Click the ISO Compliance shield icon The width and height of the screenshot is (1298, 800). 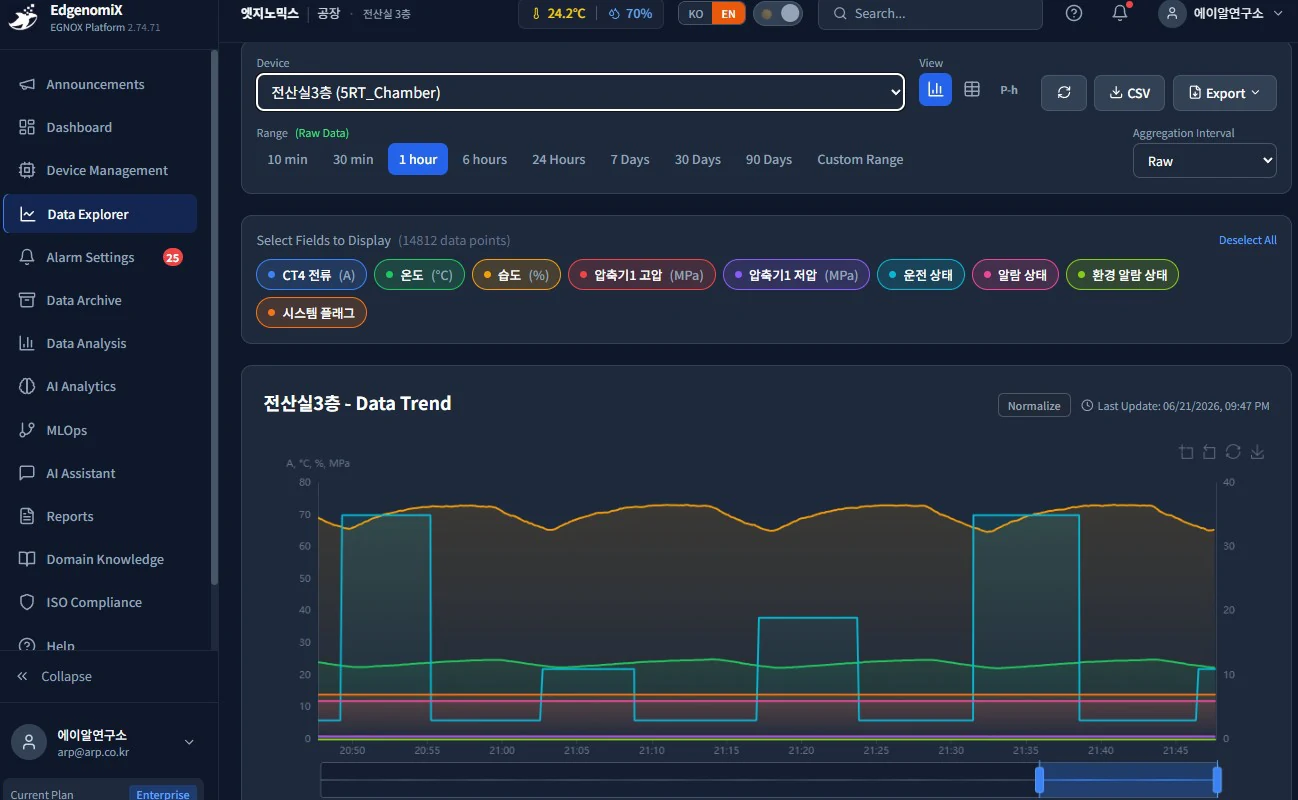pos(27,603)
